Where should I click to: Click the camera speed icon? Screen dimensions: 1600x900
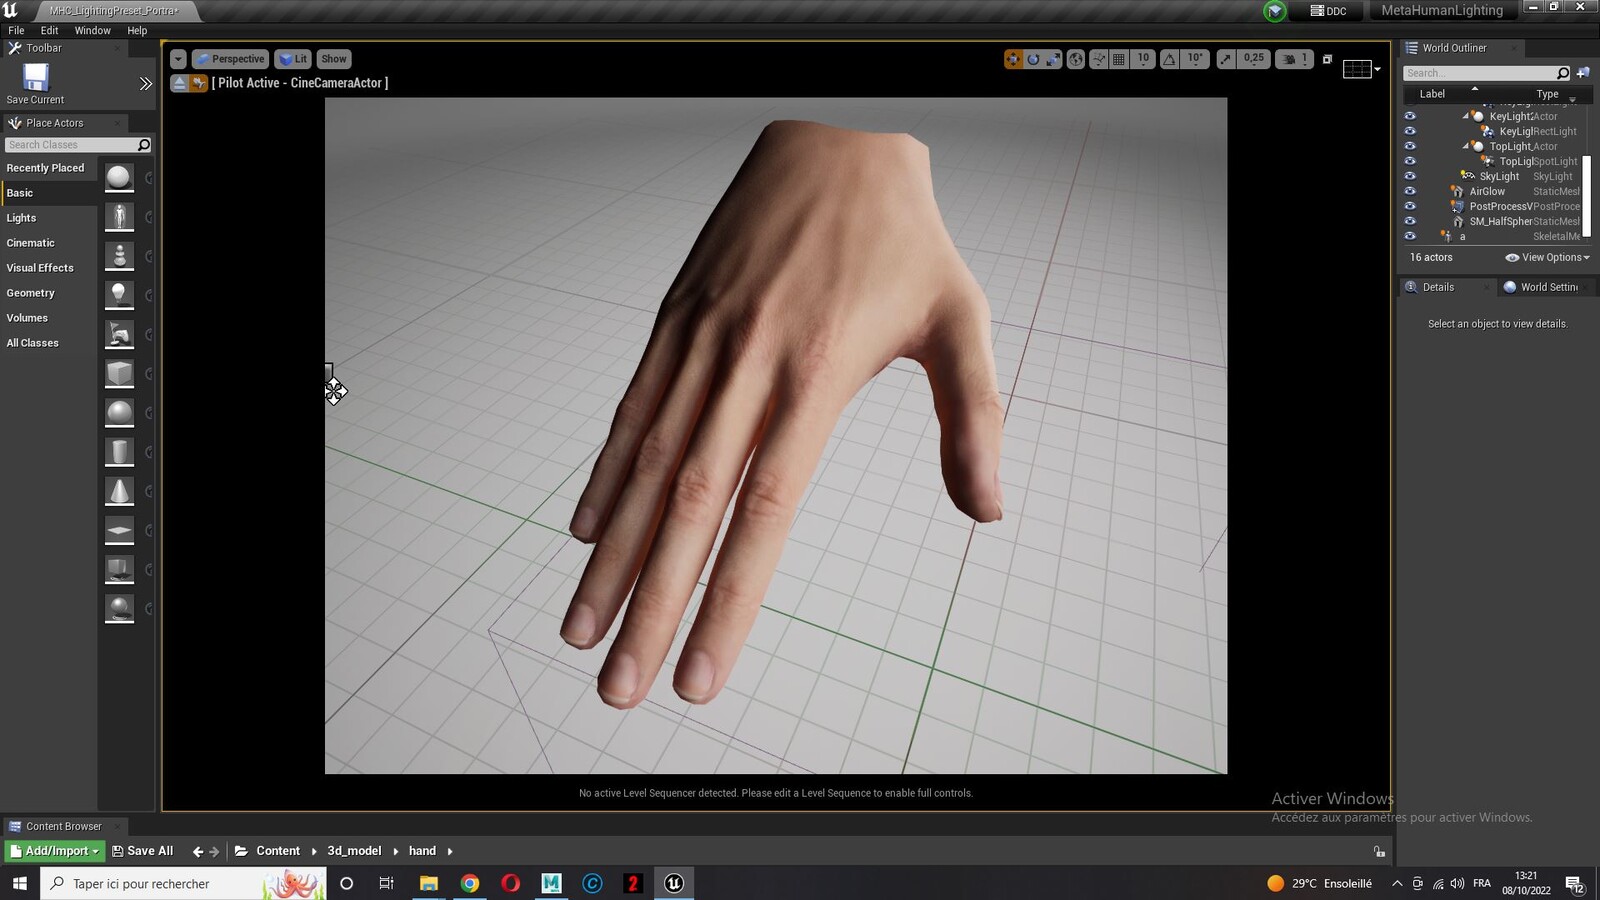coord(1290,59)
